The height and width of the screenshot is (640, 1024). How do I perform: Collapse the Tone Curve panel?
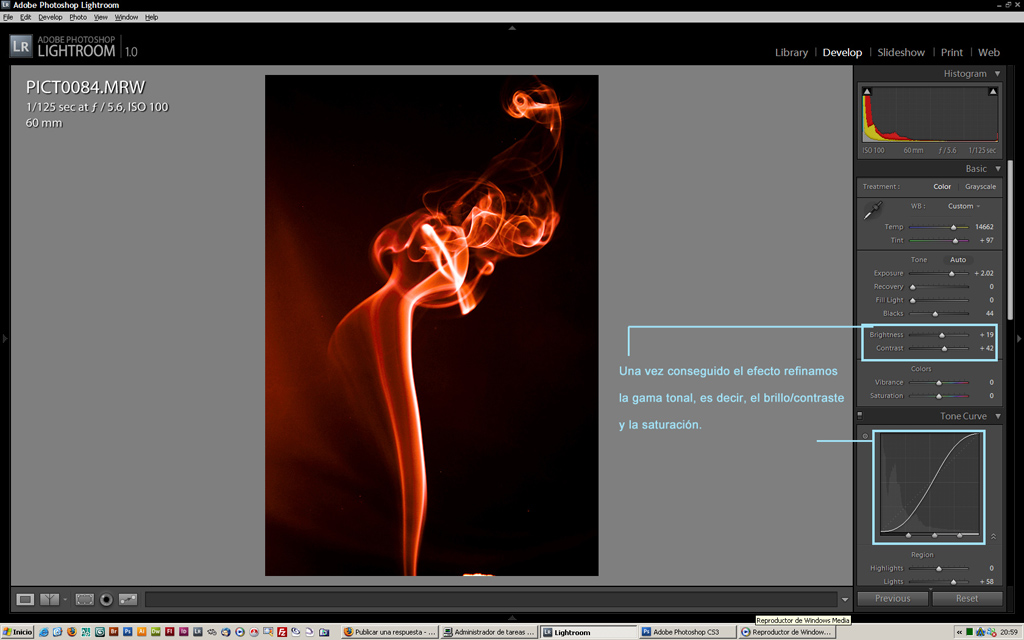[998, 416]
